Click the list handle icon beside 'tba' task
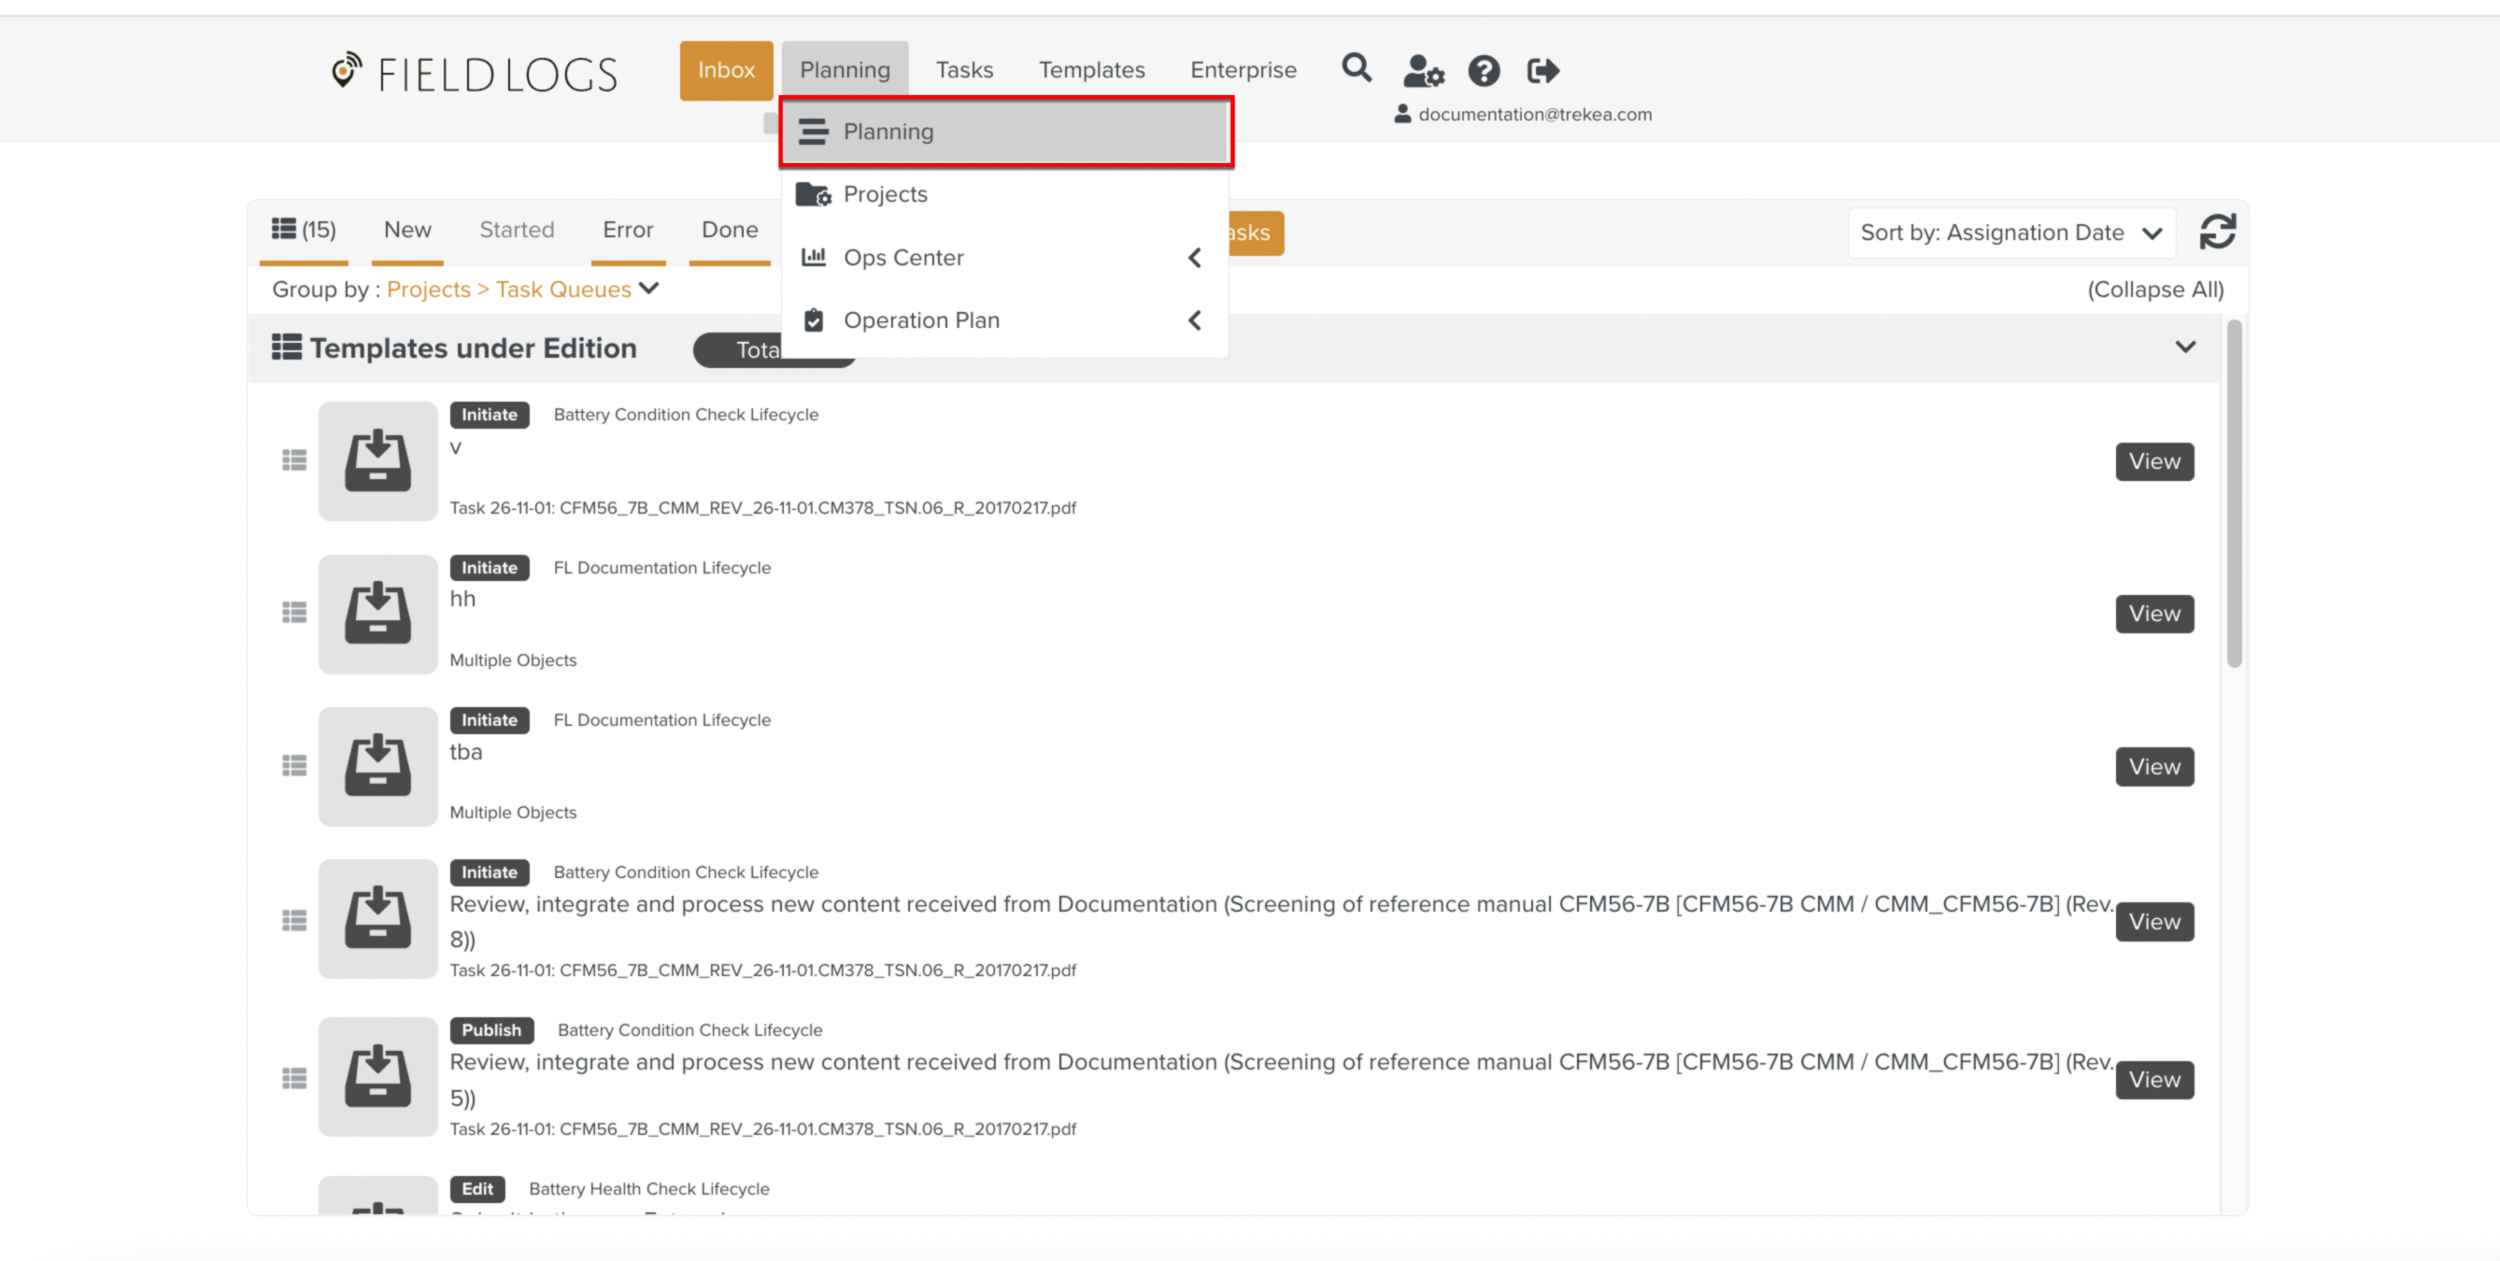 click(x=294, y=766)
